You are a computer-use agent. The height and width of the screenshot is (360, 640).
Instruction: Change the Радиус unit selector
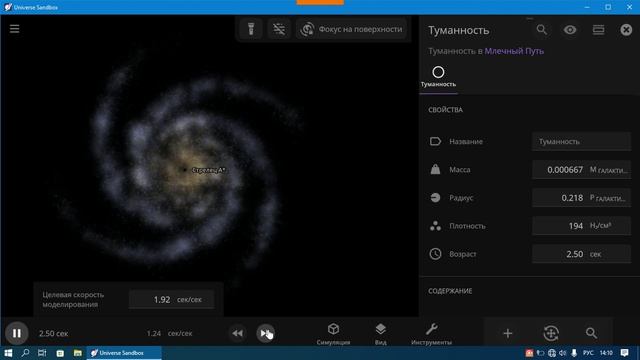608,198
